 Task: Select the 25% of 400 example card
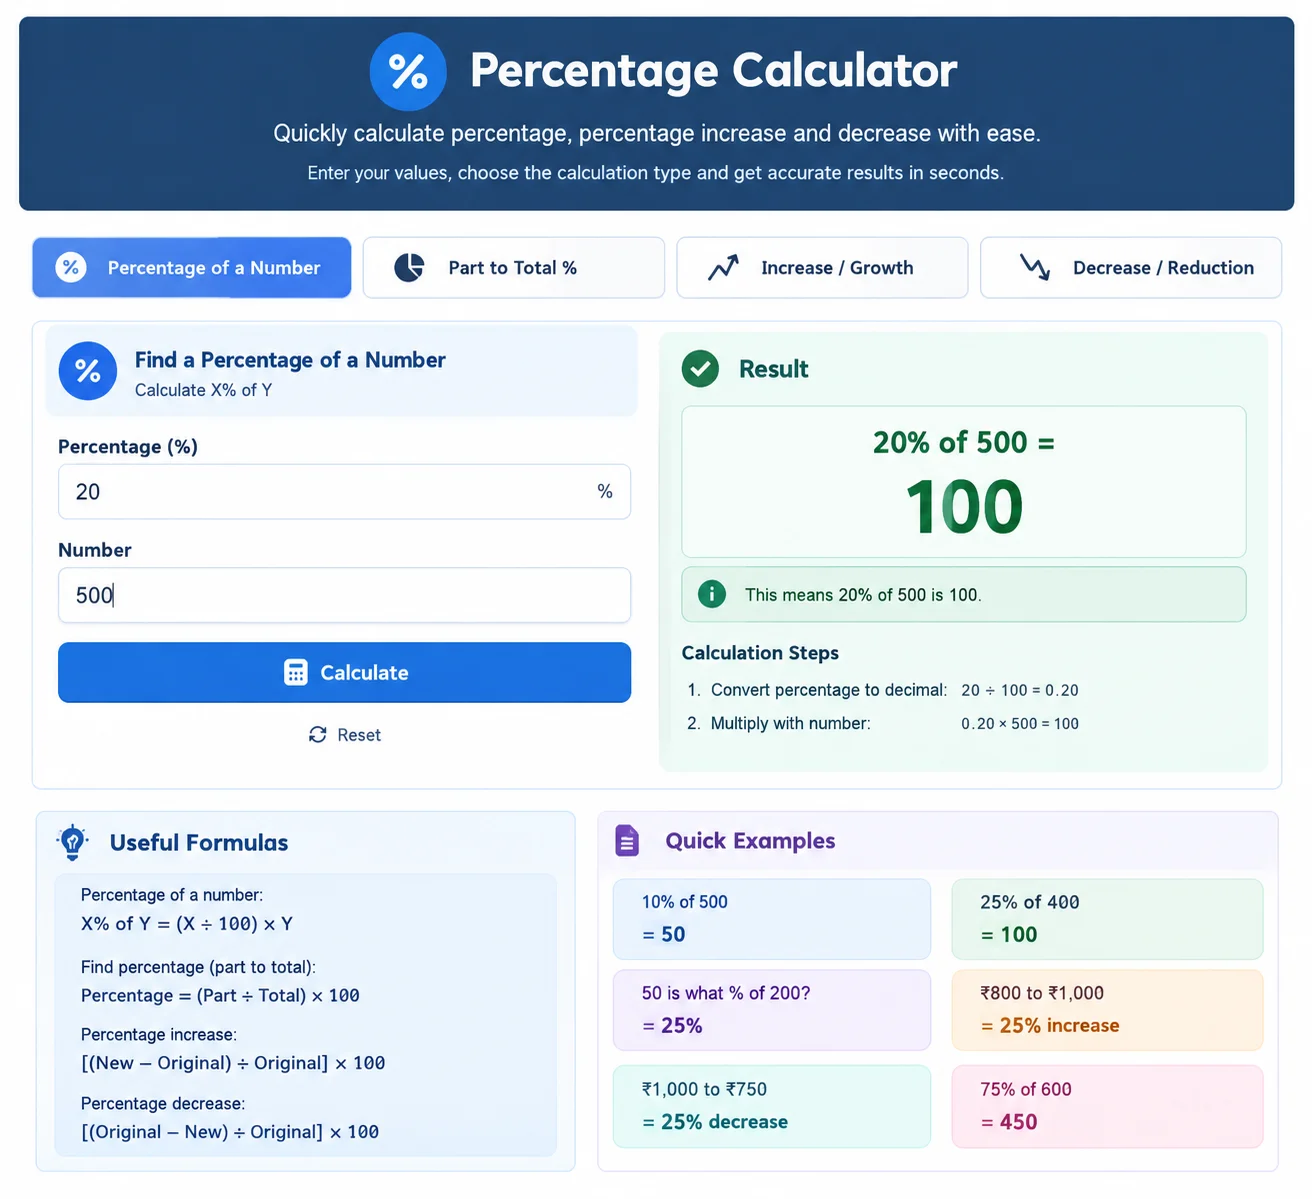pyautogui.click(x=1107, y=919)
